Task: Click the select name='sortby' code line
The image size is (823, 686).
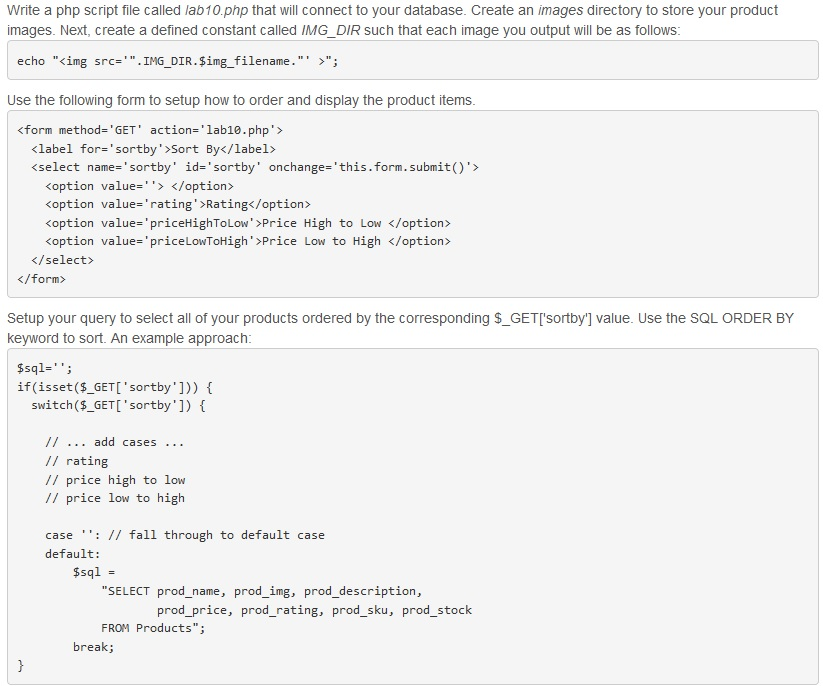Action: click(x=255, y=167)
